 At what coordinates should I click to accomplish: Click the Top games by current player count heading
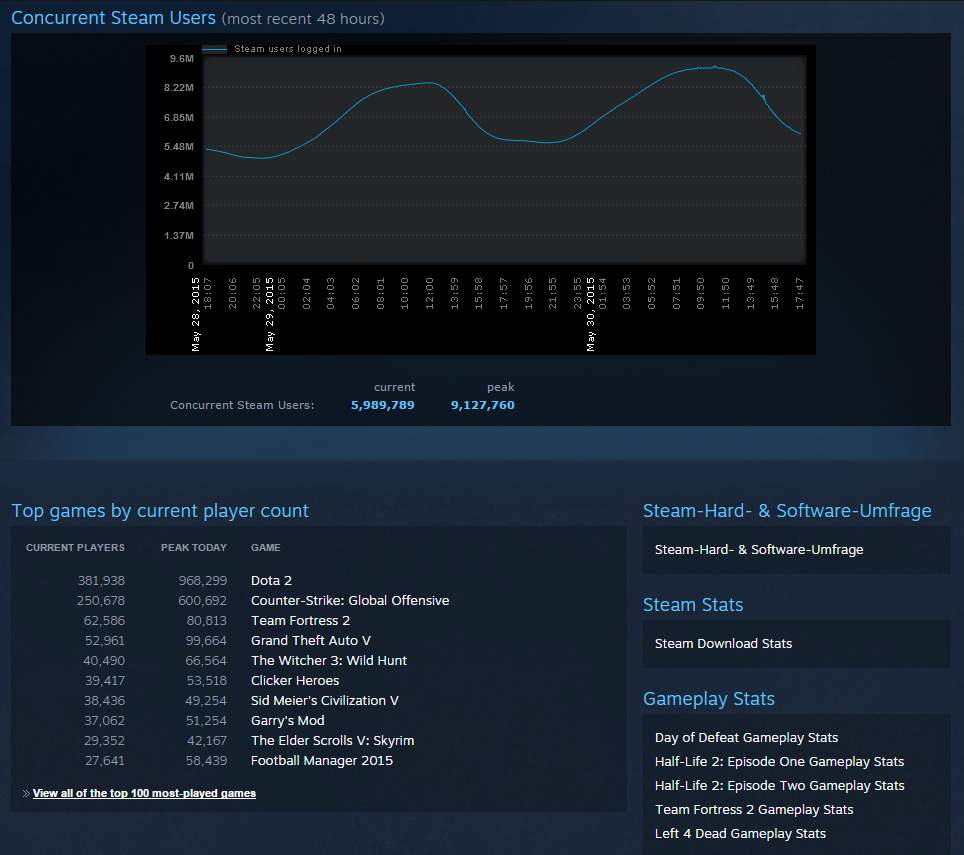160,511
